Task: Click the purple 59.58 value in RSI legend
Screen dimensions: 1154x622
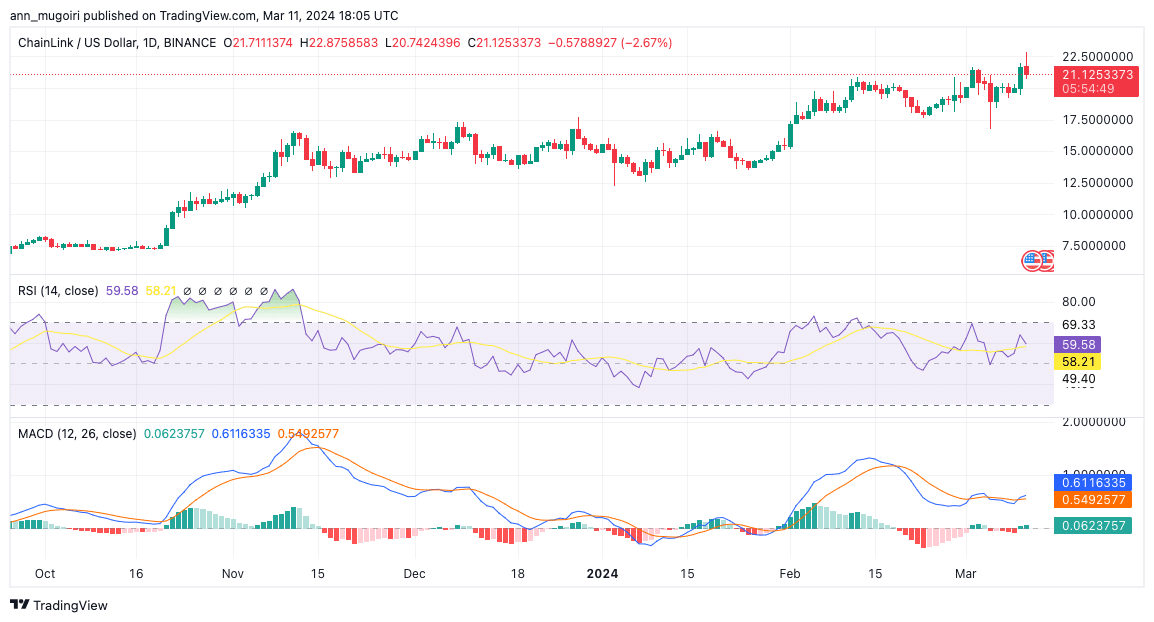Action: pos(121,291)
